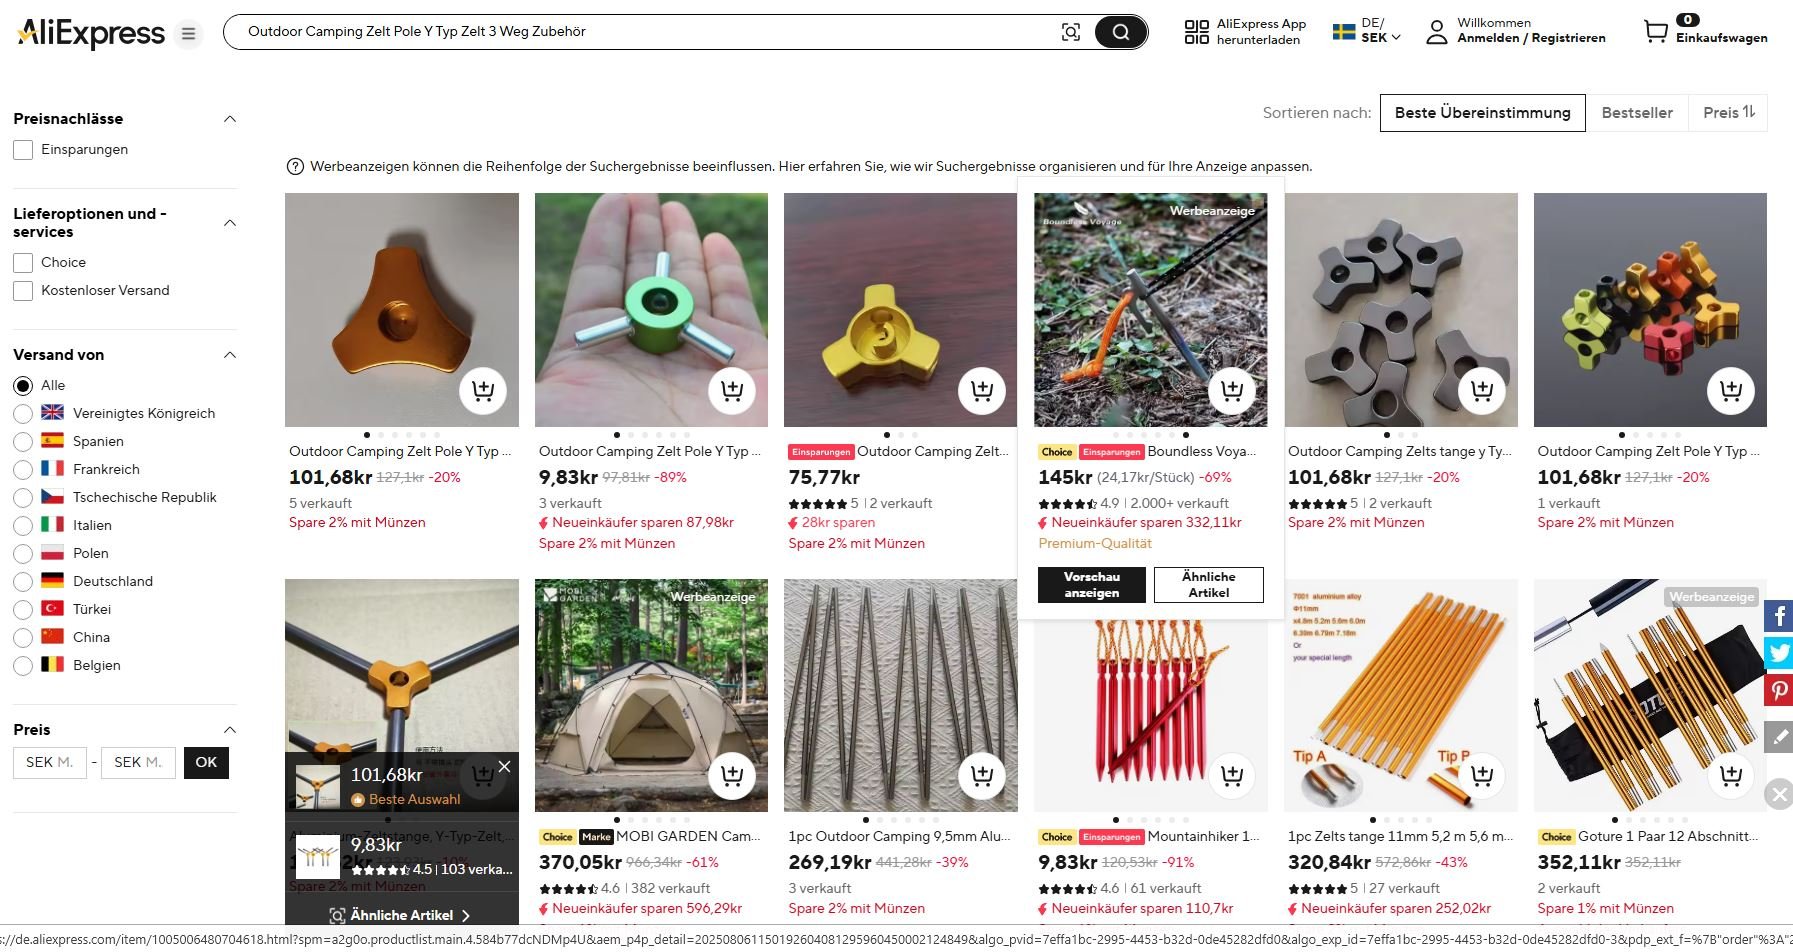Open the orange Y connector product thumbnail
1793x952 pixels.
point(401,310)
